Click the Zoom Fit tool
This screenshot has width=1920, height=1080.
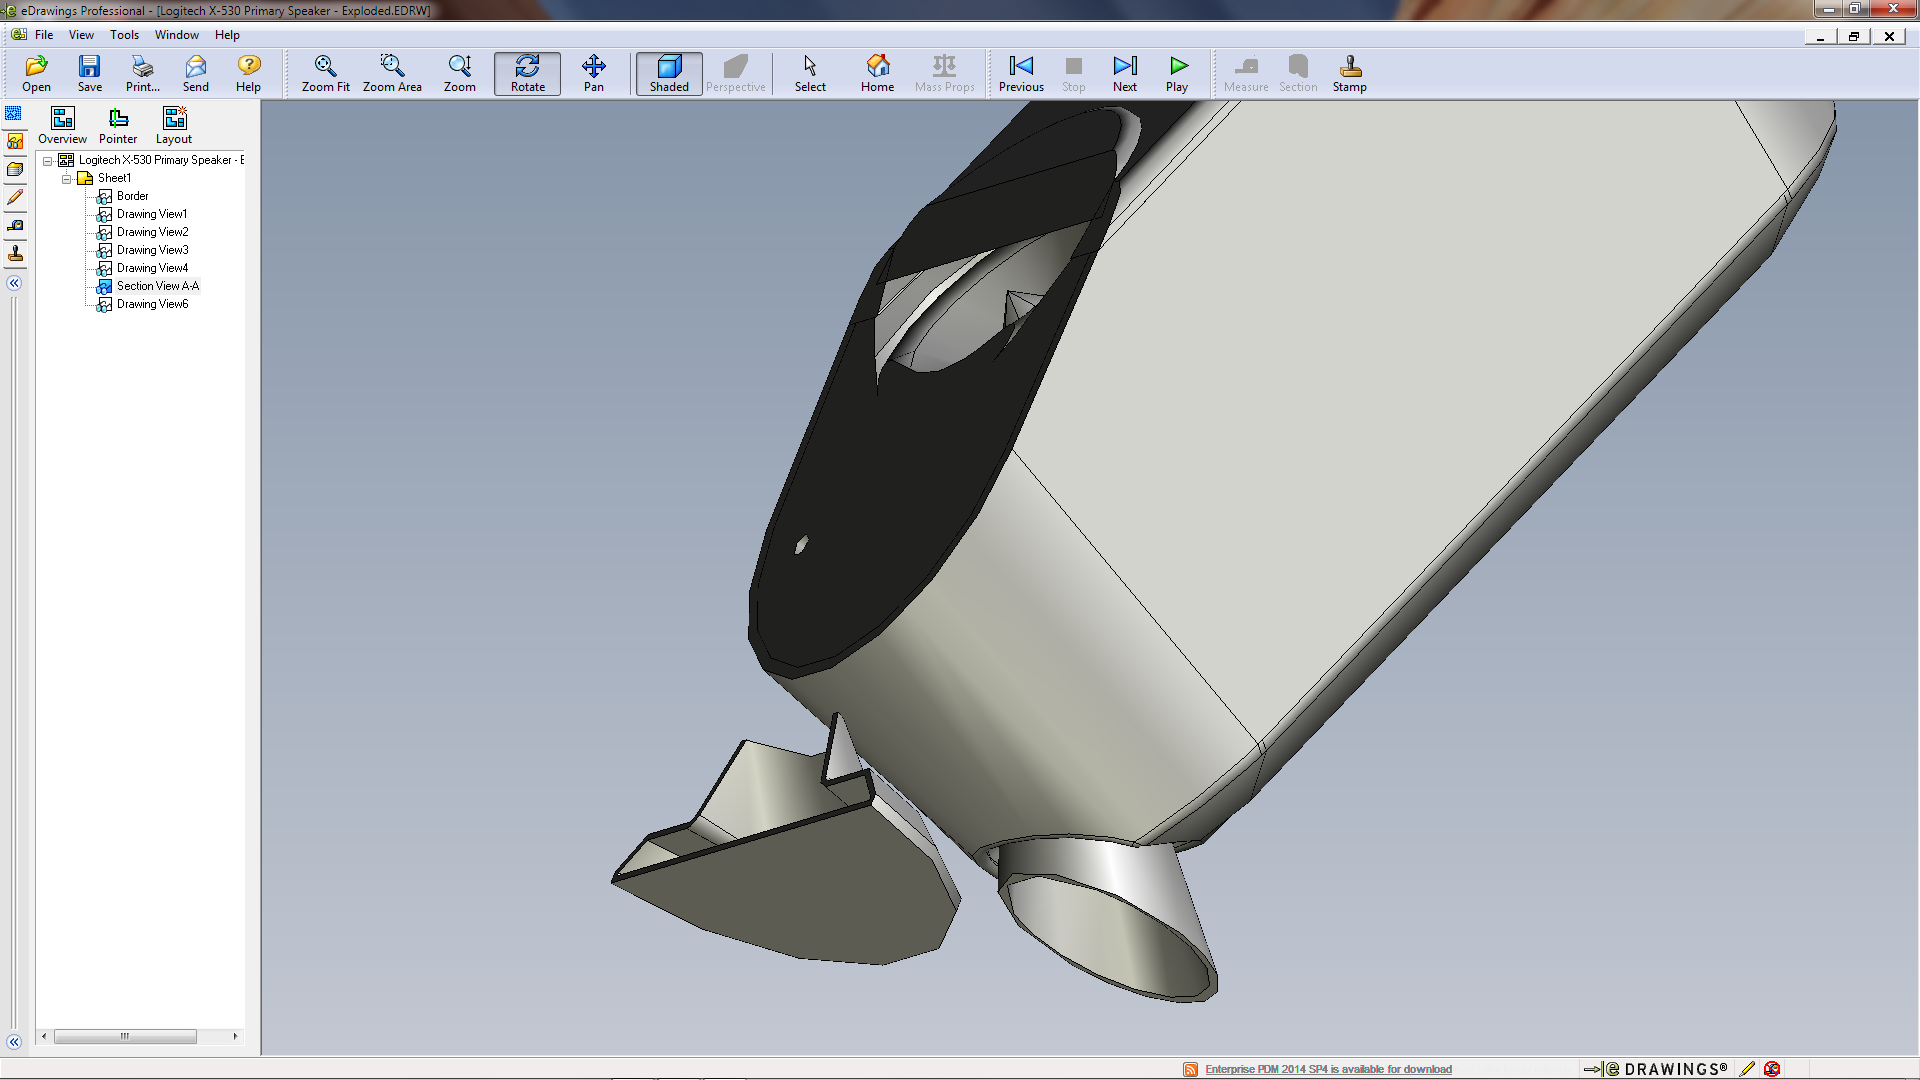tap(325, 73)
